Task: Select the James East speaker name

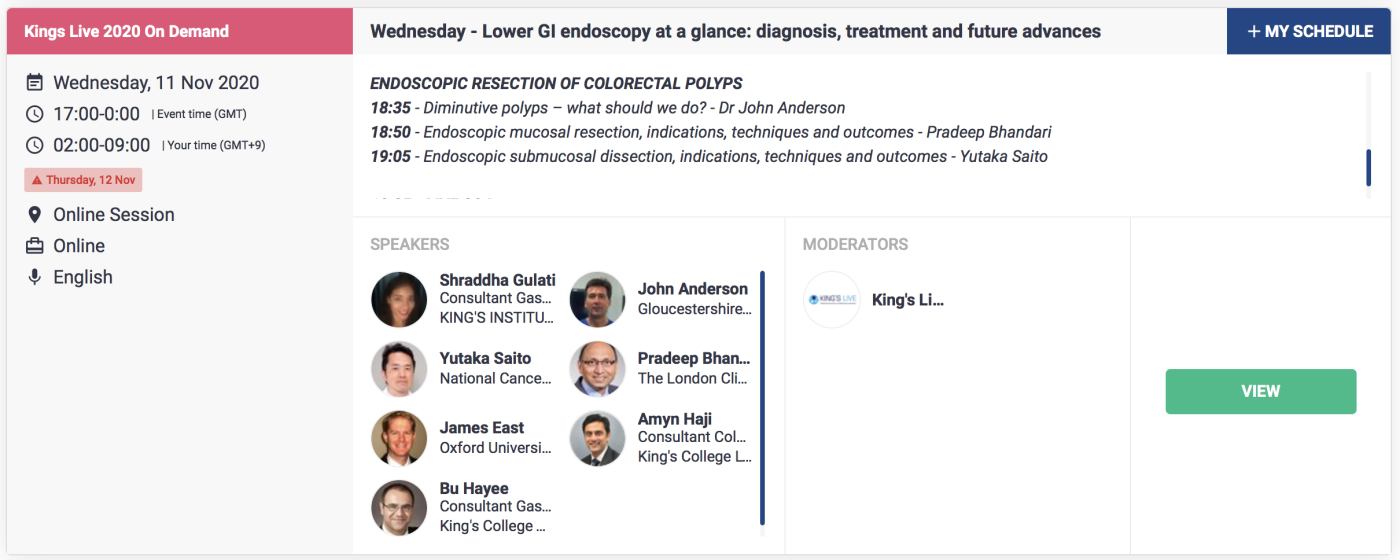Action: pyautogui.click(x=482, y=427)
